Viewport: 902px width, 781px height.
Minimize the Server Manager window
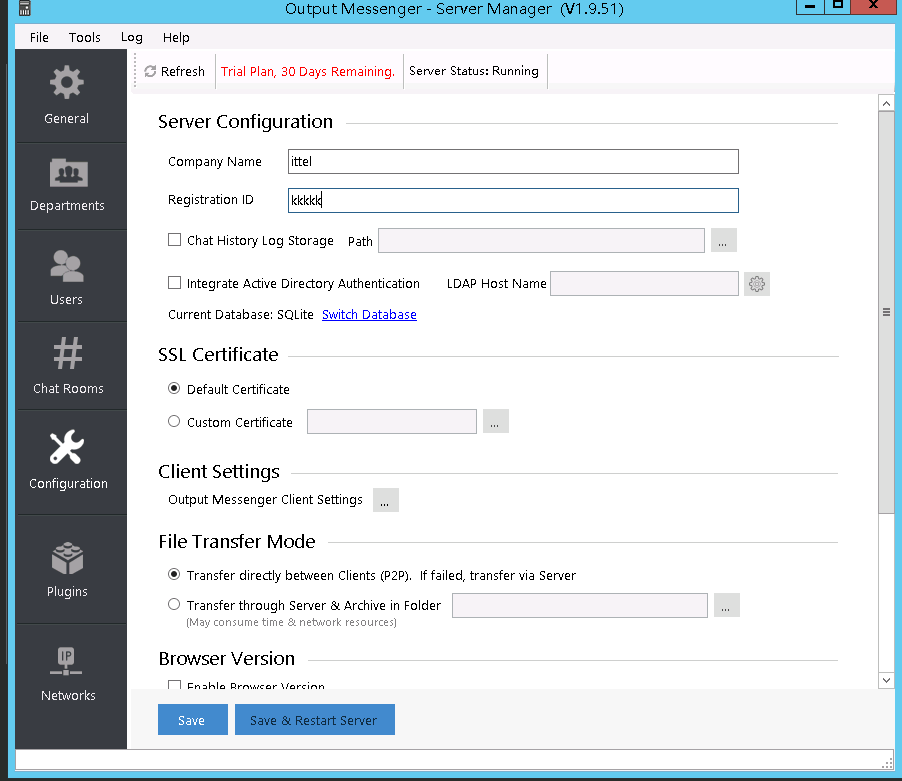(x=810, y=6)
